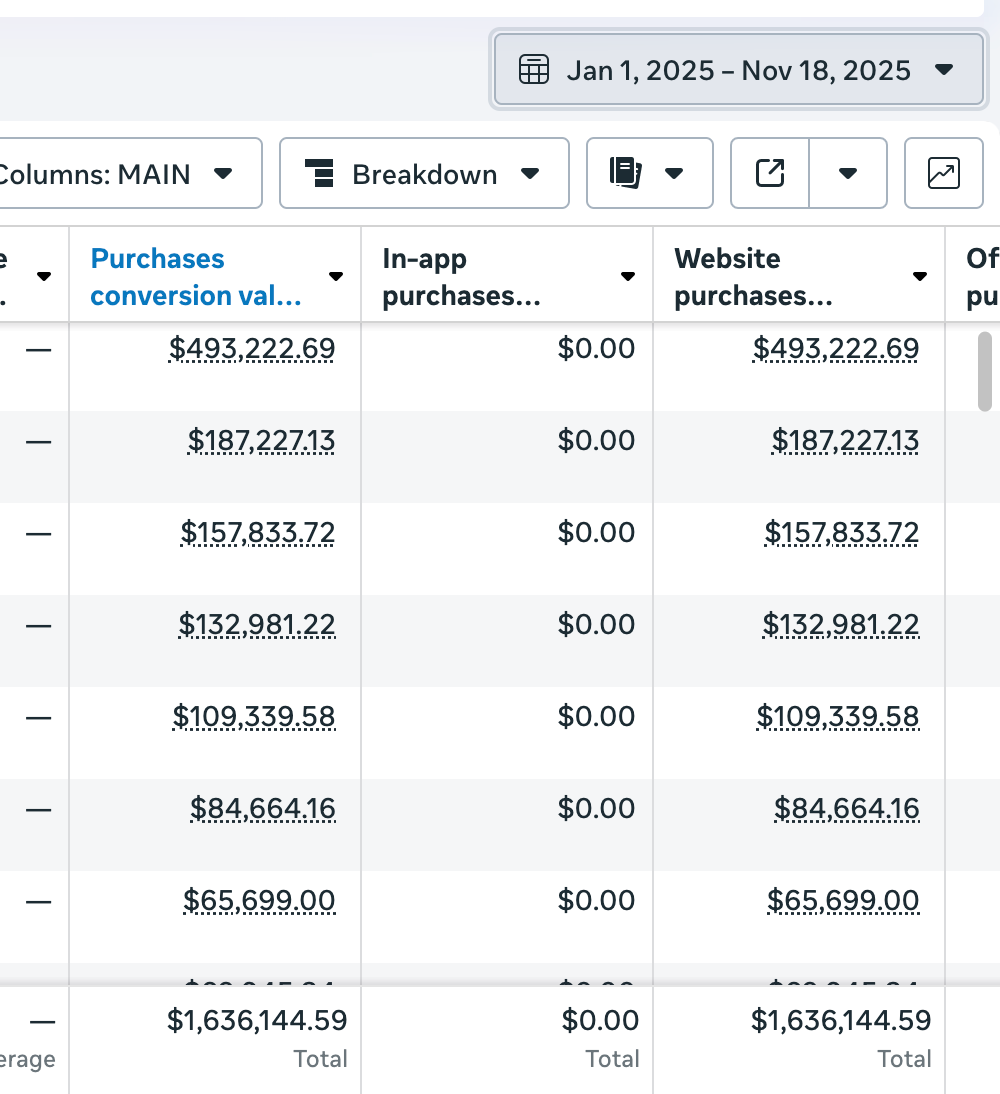Viewport: 1000px width, 1094px height.
Task: Sort by Website purchases column header
Action: (x=753, y=277)
